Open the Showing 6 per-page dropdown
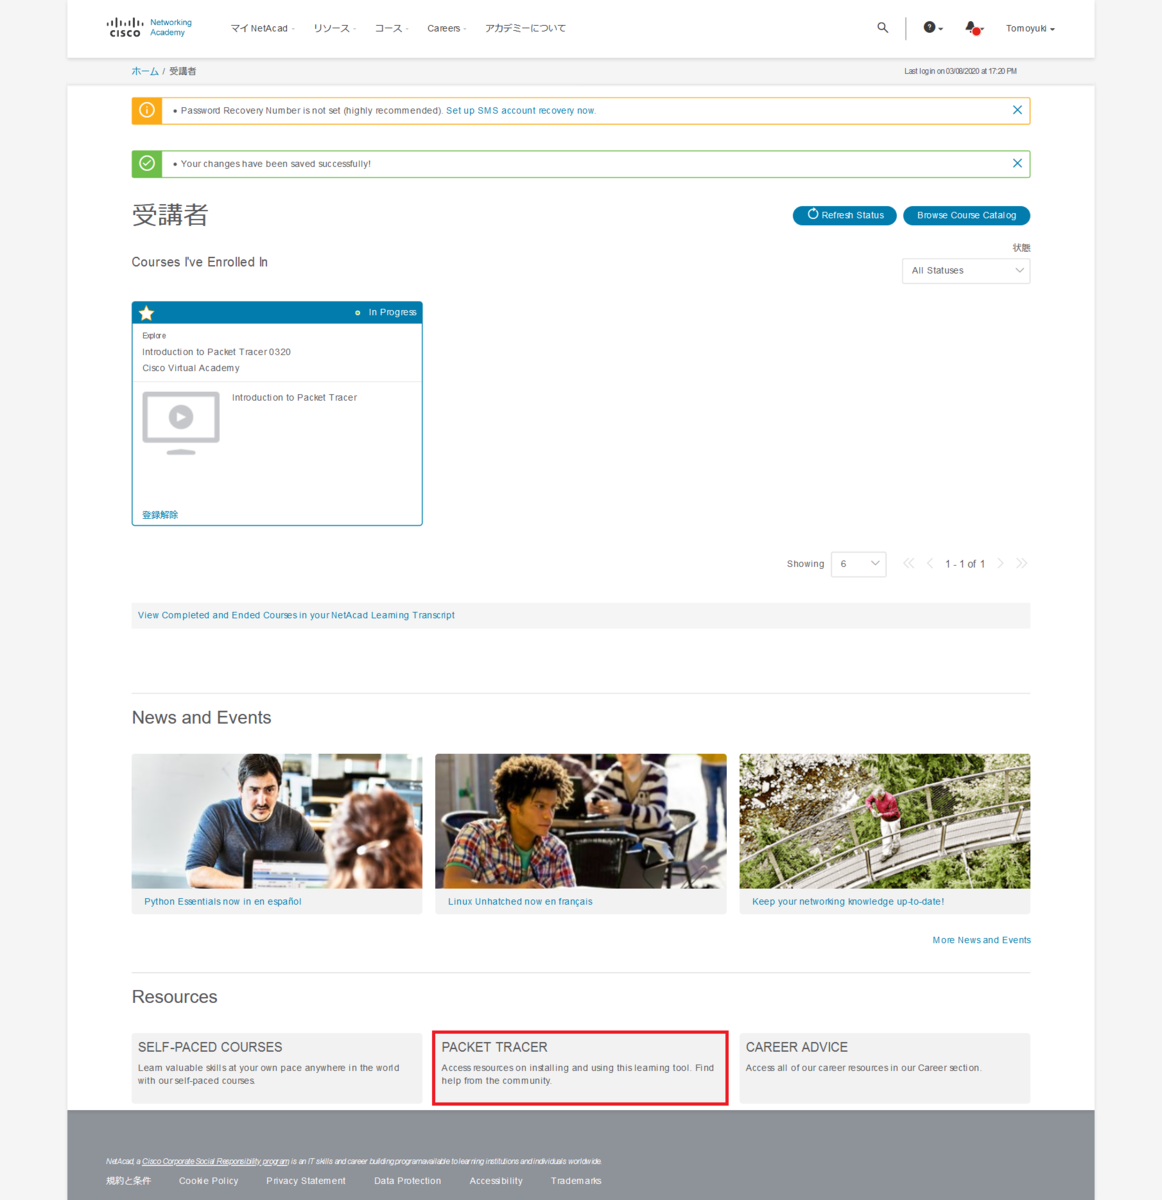The image size is (1162, 1200). tap(858, 563)
